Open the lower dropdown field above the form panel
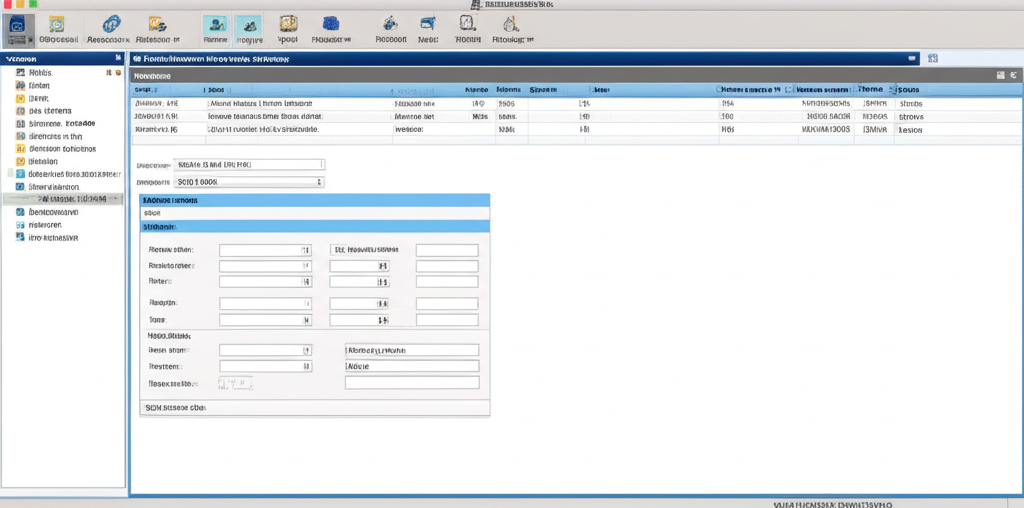Viewport: 1024px width, 508px height. pos(250,182)
